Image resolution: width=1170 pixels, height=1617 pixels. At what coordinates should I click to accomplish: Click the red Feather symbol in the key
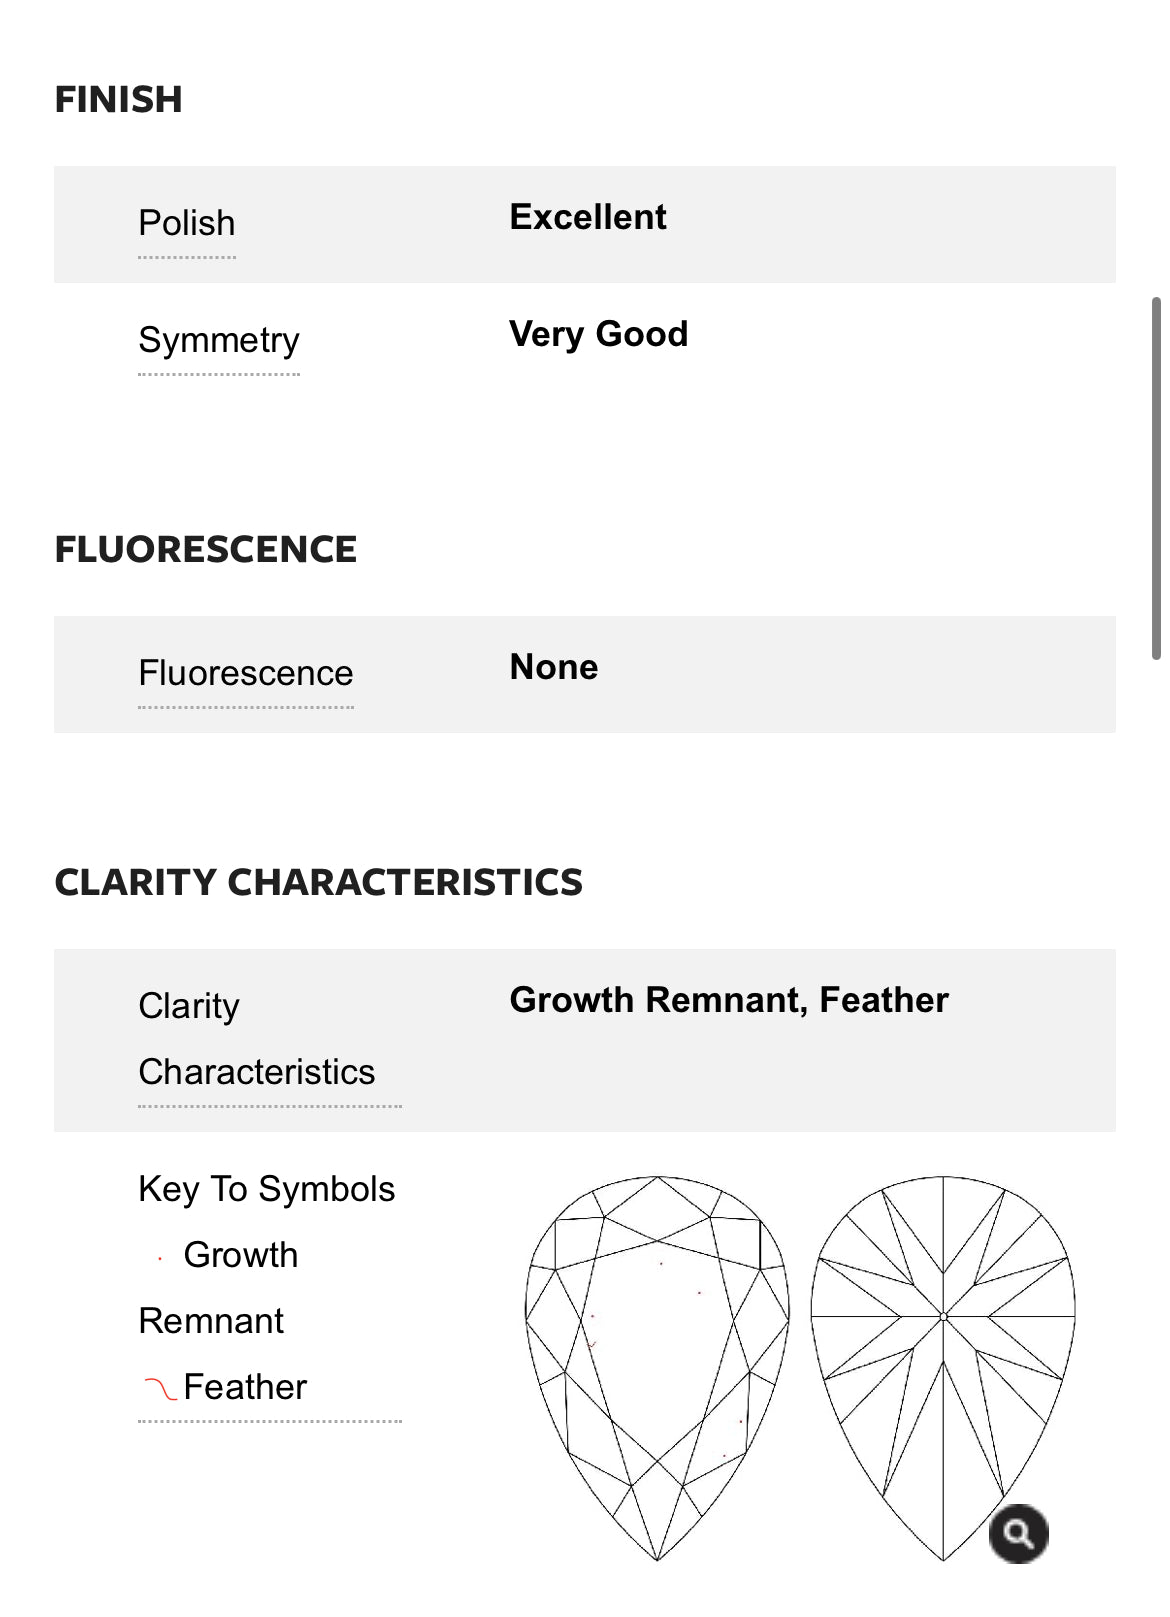pos(160,1388)
